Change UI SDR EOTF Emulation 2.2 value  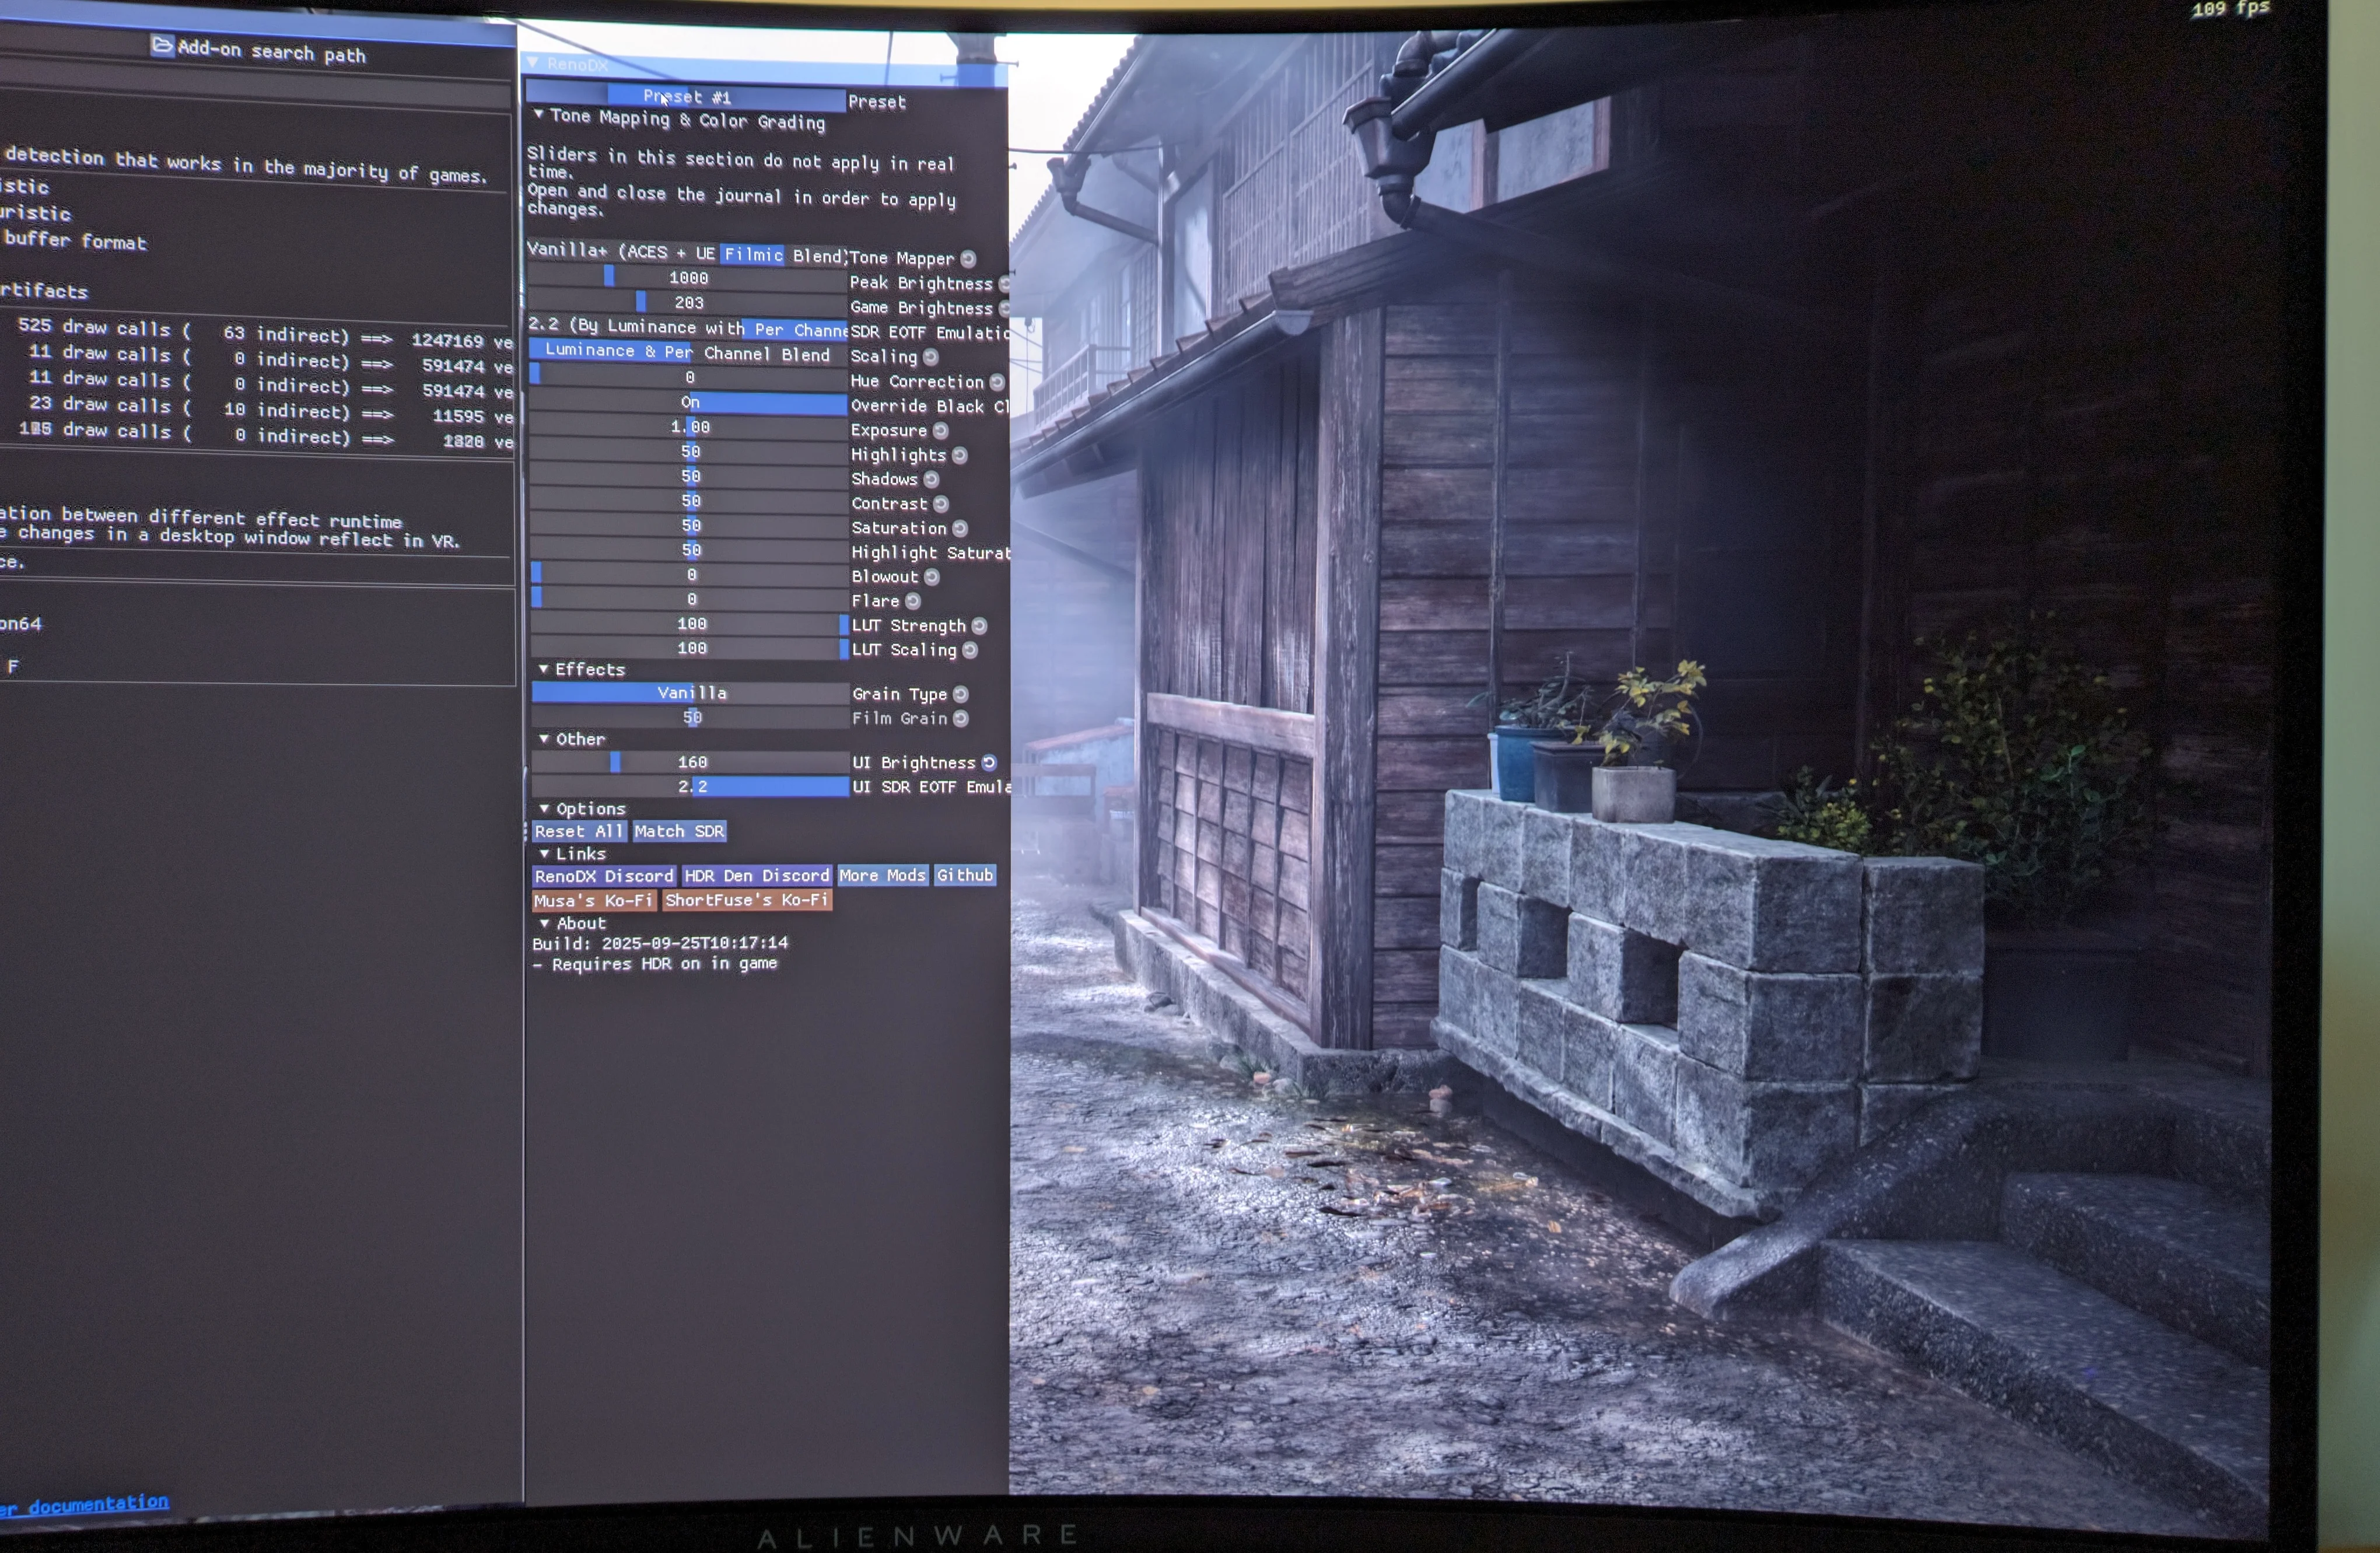click(690, 787)
